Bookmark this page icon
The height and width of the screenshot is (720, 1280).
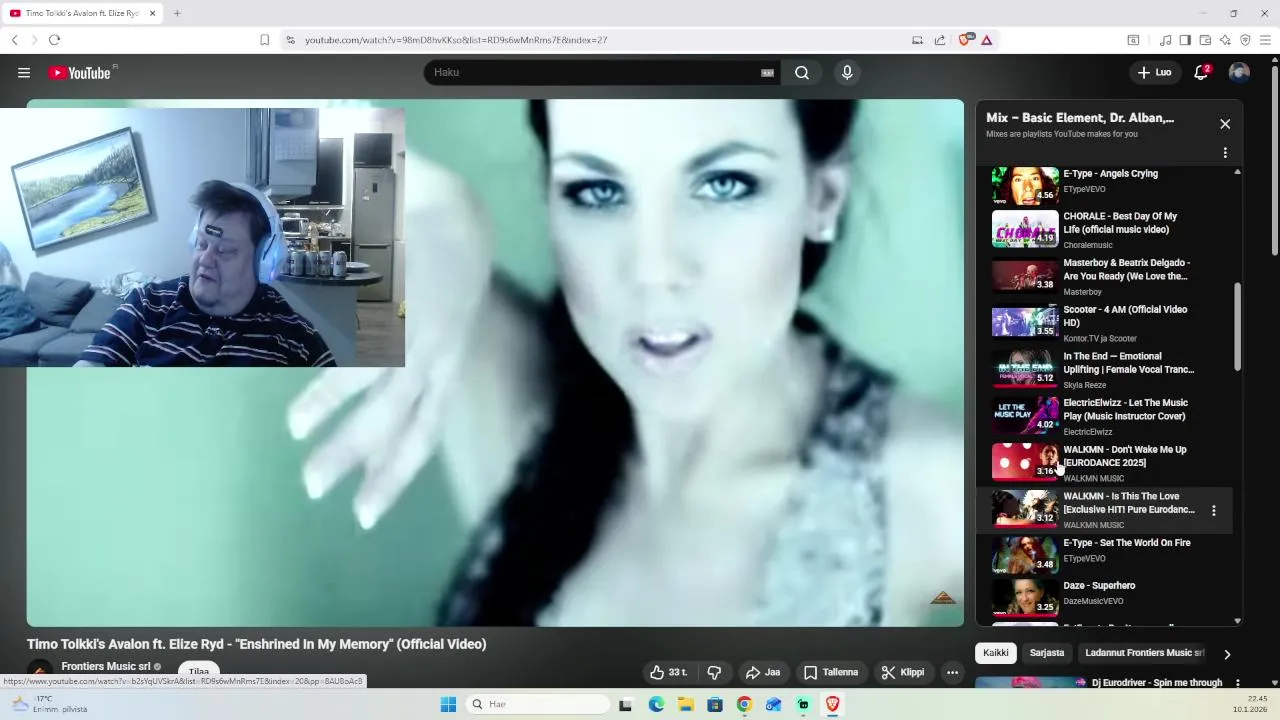264,40
